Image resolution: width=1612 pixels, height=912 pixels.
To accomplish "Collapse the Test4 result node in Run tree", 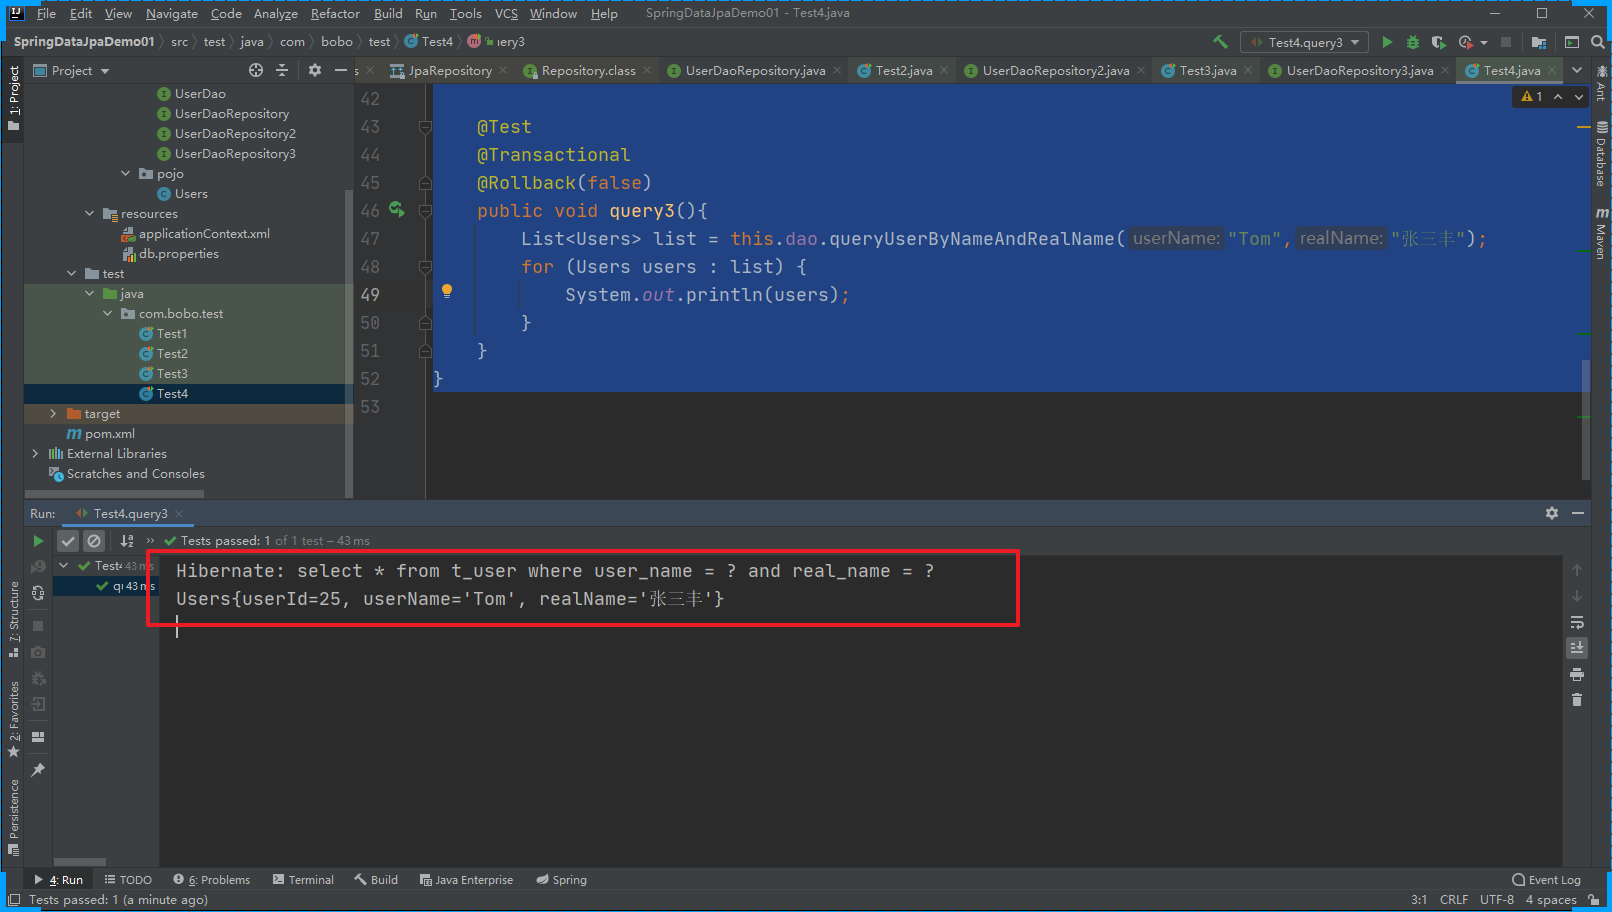I will [64, 565].
